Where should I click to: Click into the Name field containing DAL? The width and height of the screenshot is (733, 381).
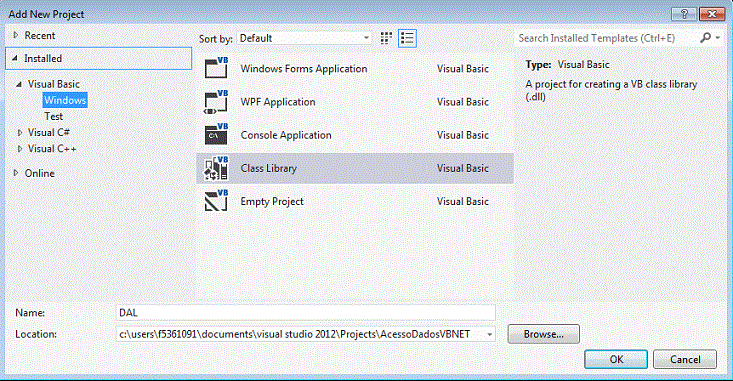(x=306, y=313)
